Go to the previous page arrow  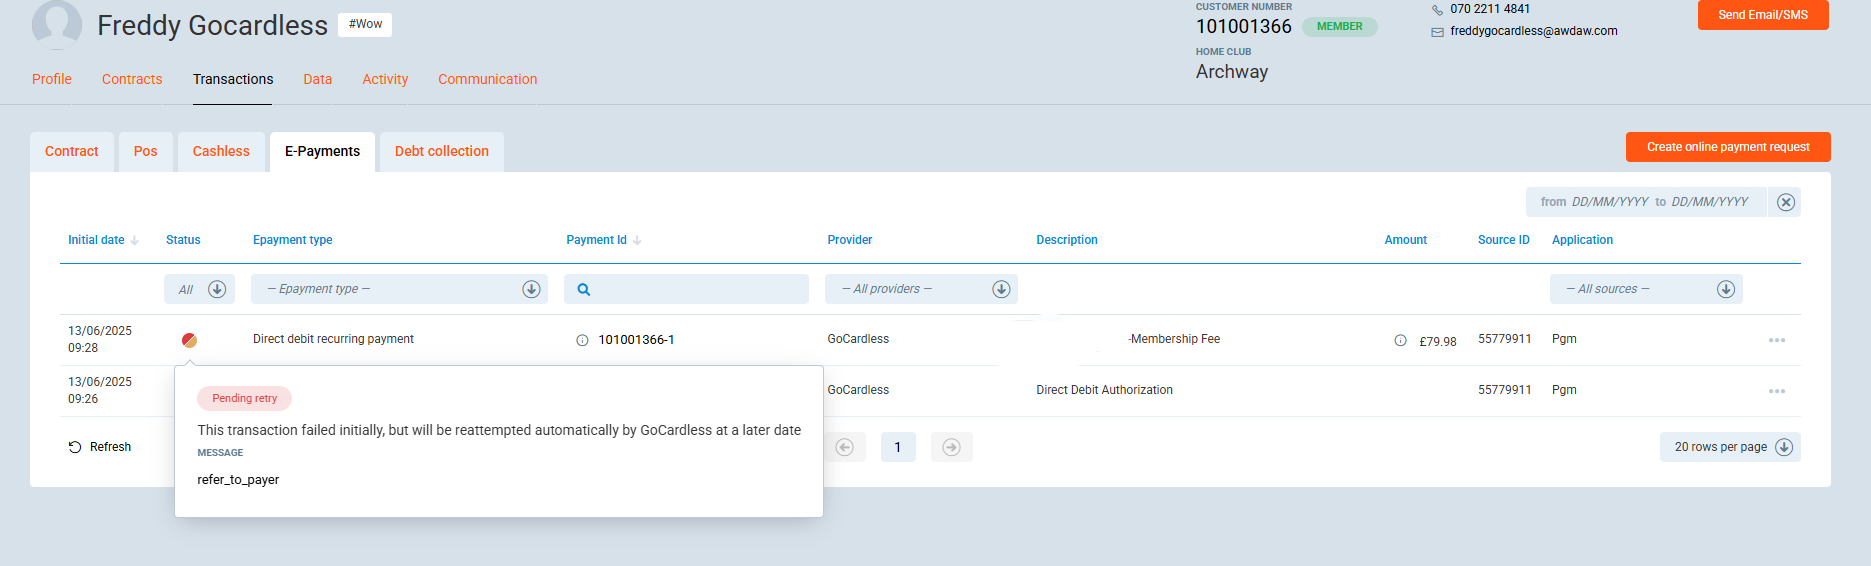(x=845, y=447)
